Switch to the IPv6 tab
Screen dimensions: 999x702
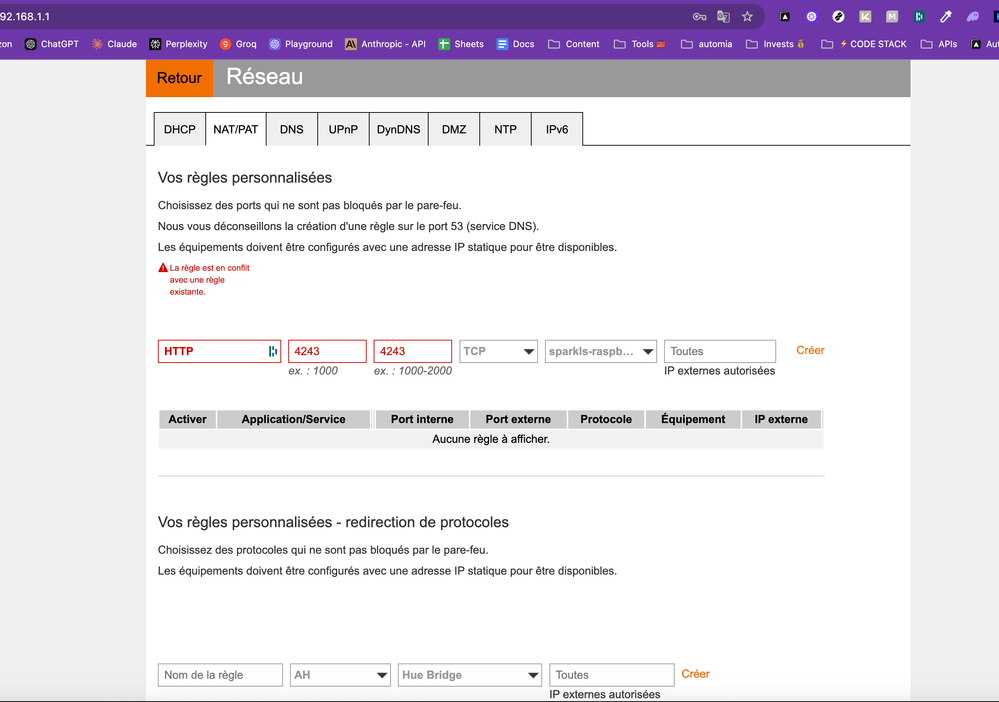(556, 129)
